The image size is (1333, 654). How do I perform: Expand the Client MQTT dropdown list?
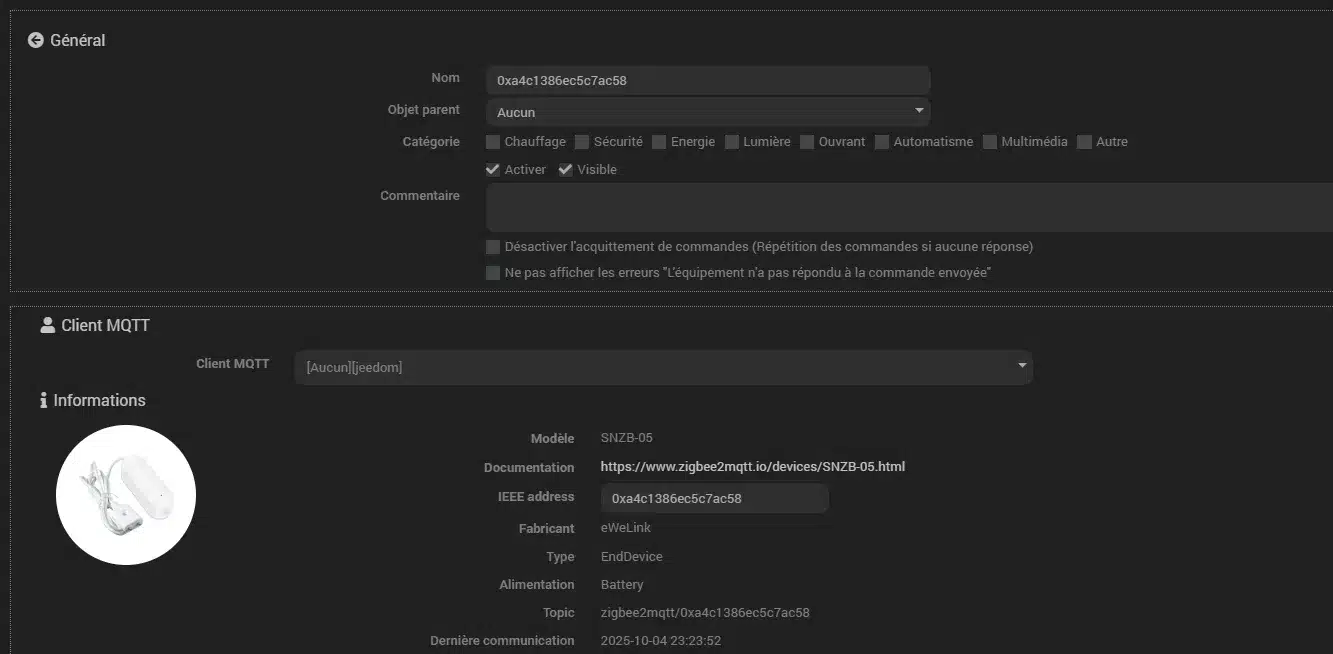pyautogui.click(x=663, y=367)
